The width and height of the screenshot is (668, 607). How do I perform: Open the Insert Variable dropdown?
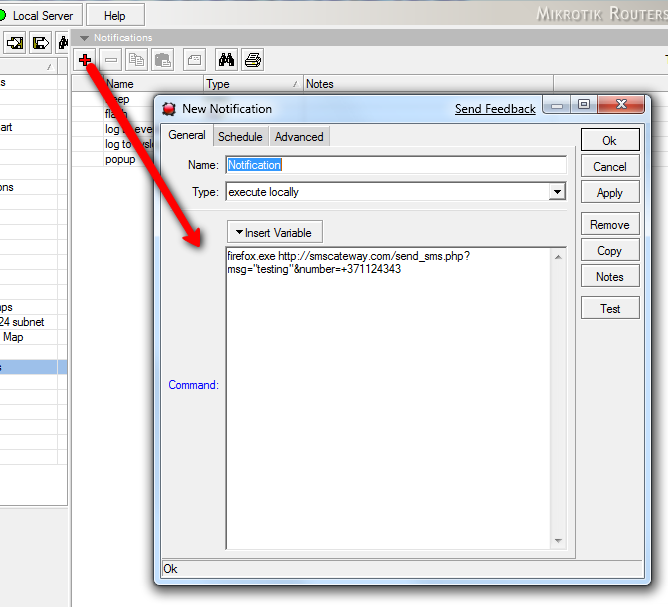[x=275, y=233]
